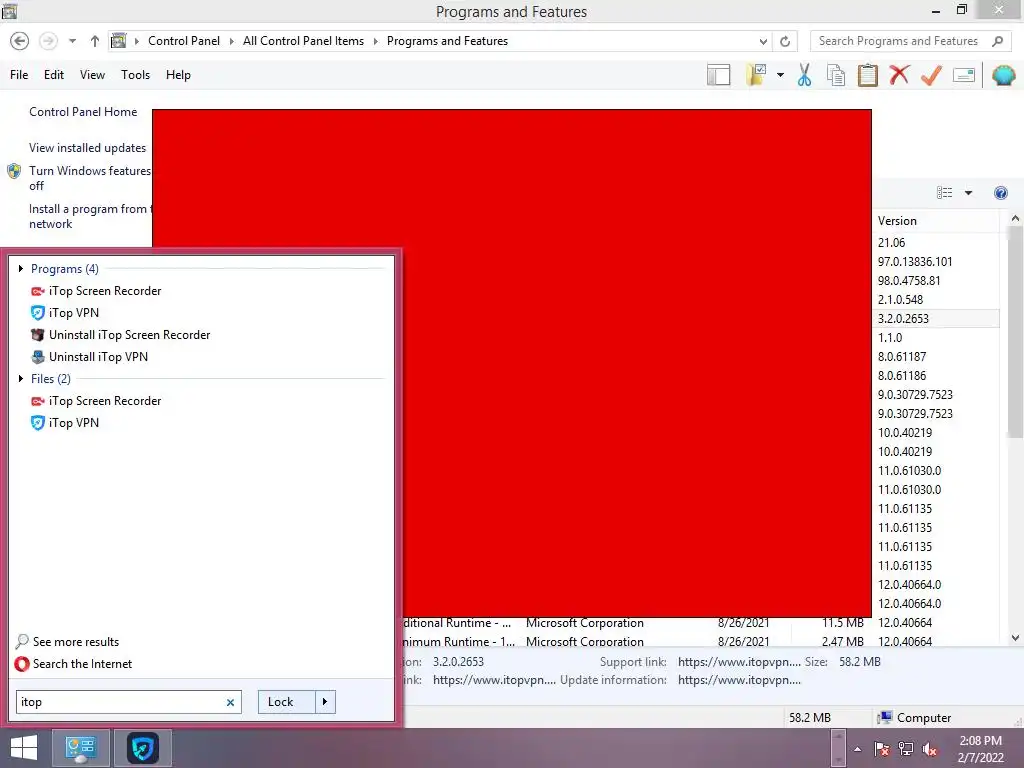Open iTop Screen Recorder under Files
The height and width of the screenshot is (768, 1024).
[104, 400]
